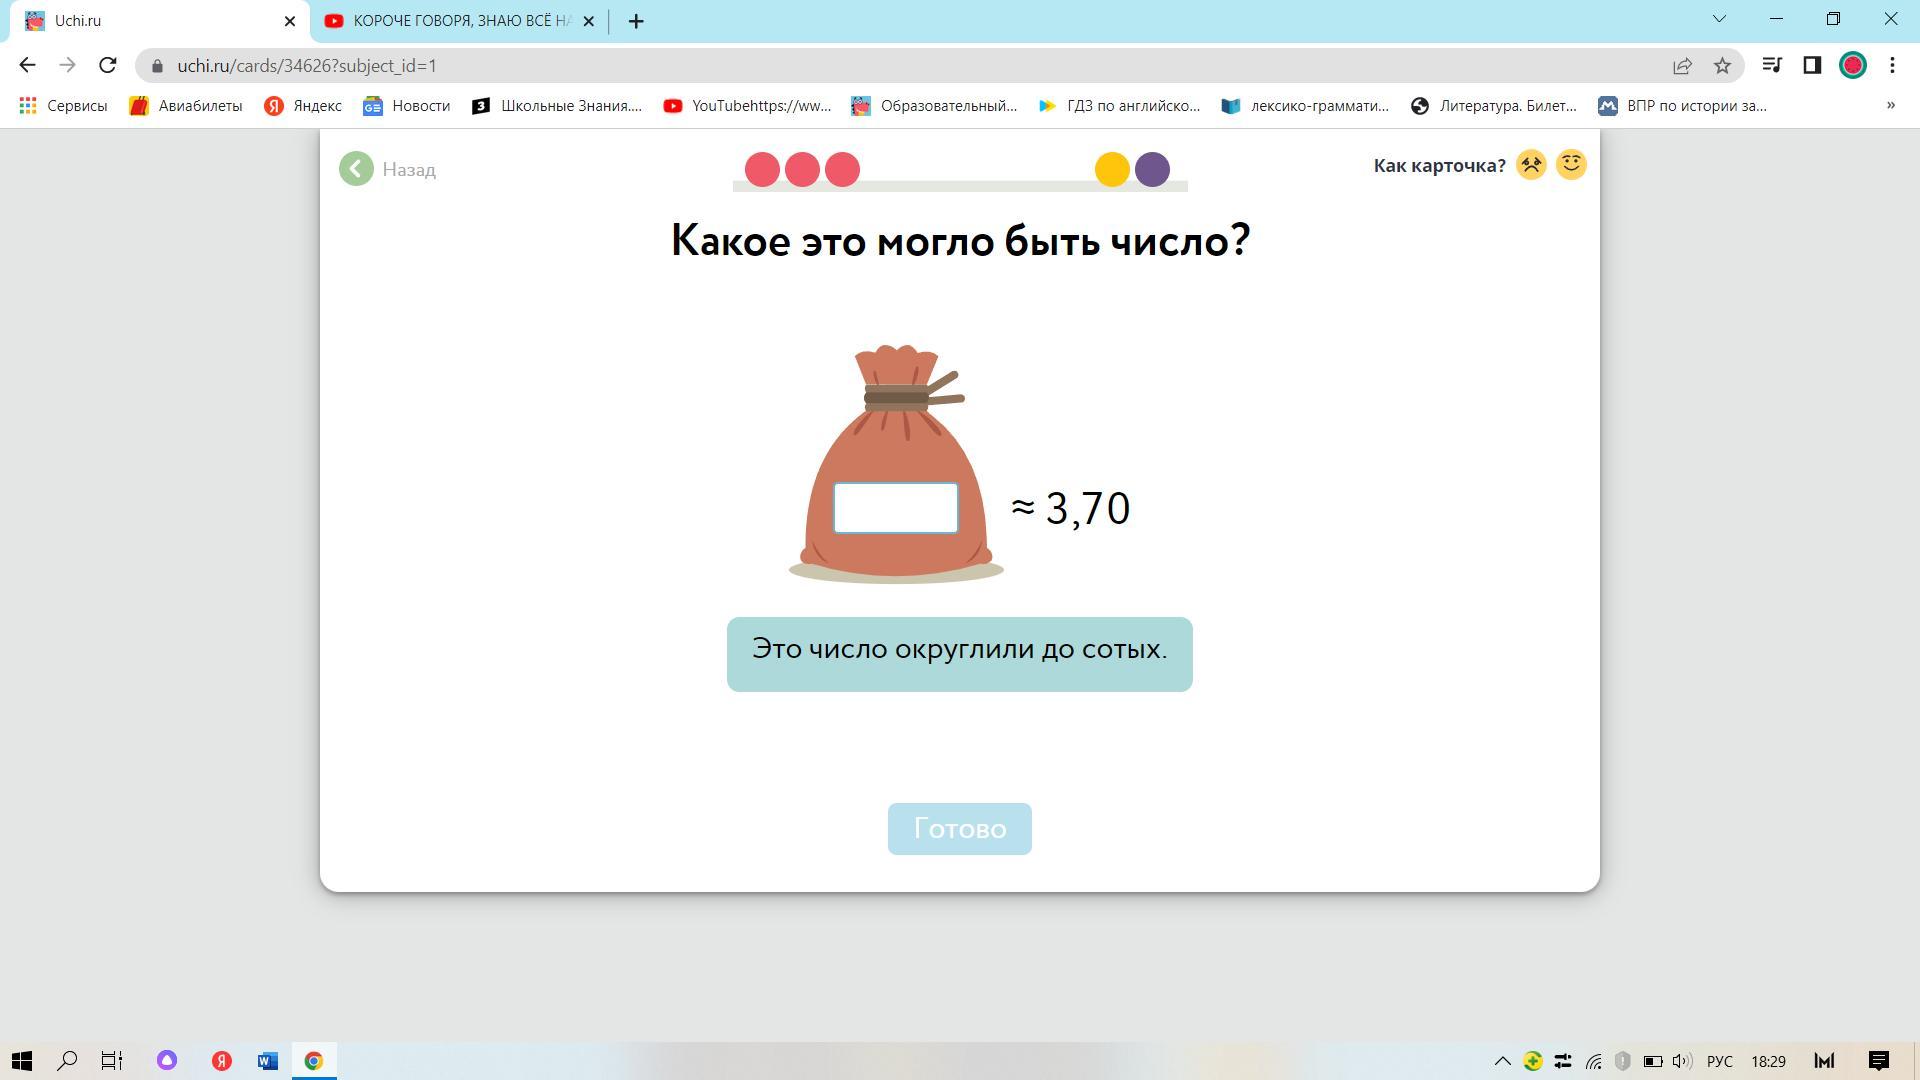
Task: Click the share page icon in address bar
Action: click(x=1682, y=66)
